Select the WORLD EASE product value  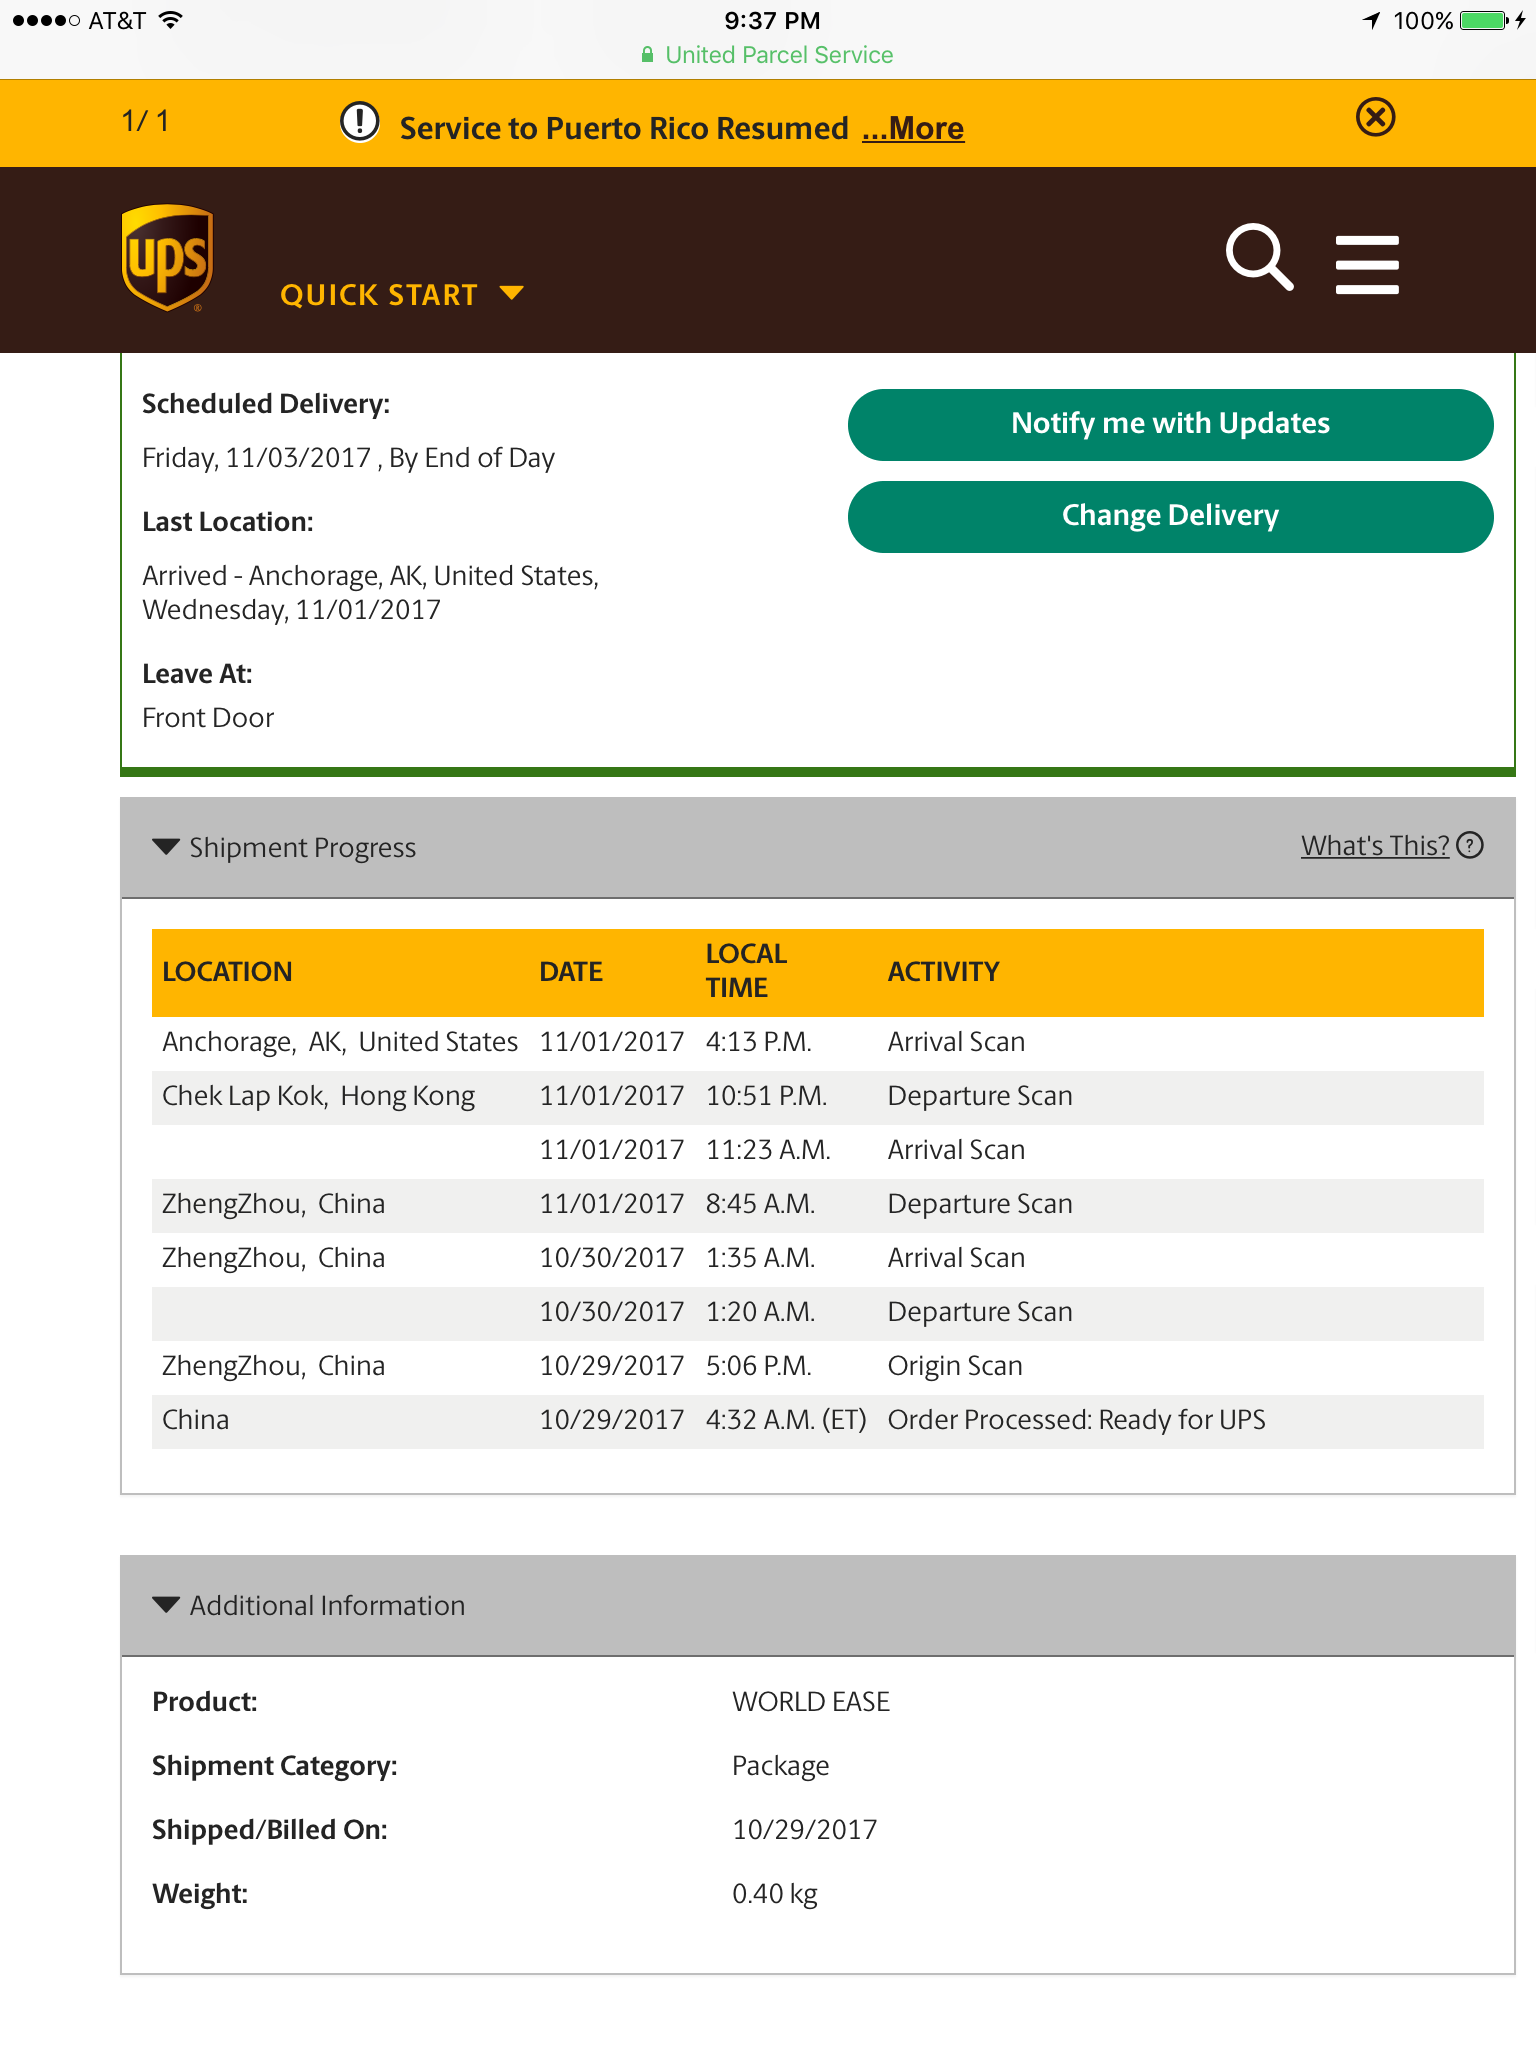pos(811,1702)
